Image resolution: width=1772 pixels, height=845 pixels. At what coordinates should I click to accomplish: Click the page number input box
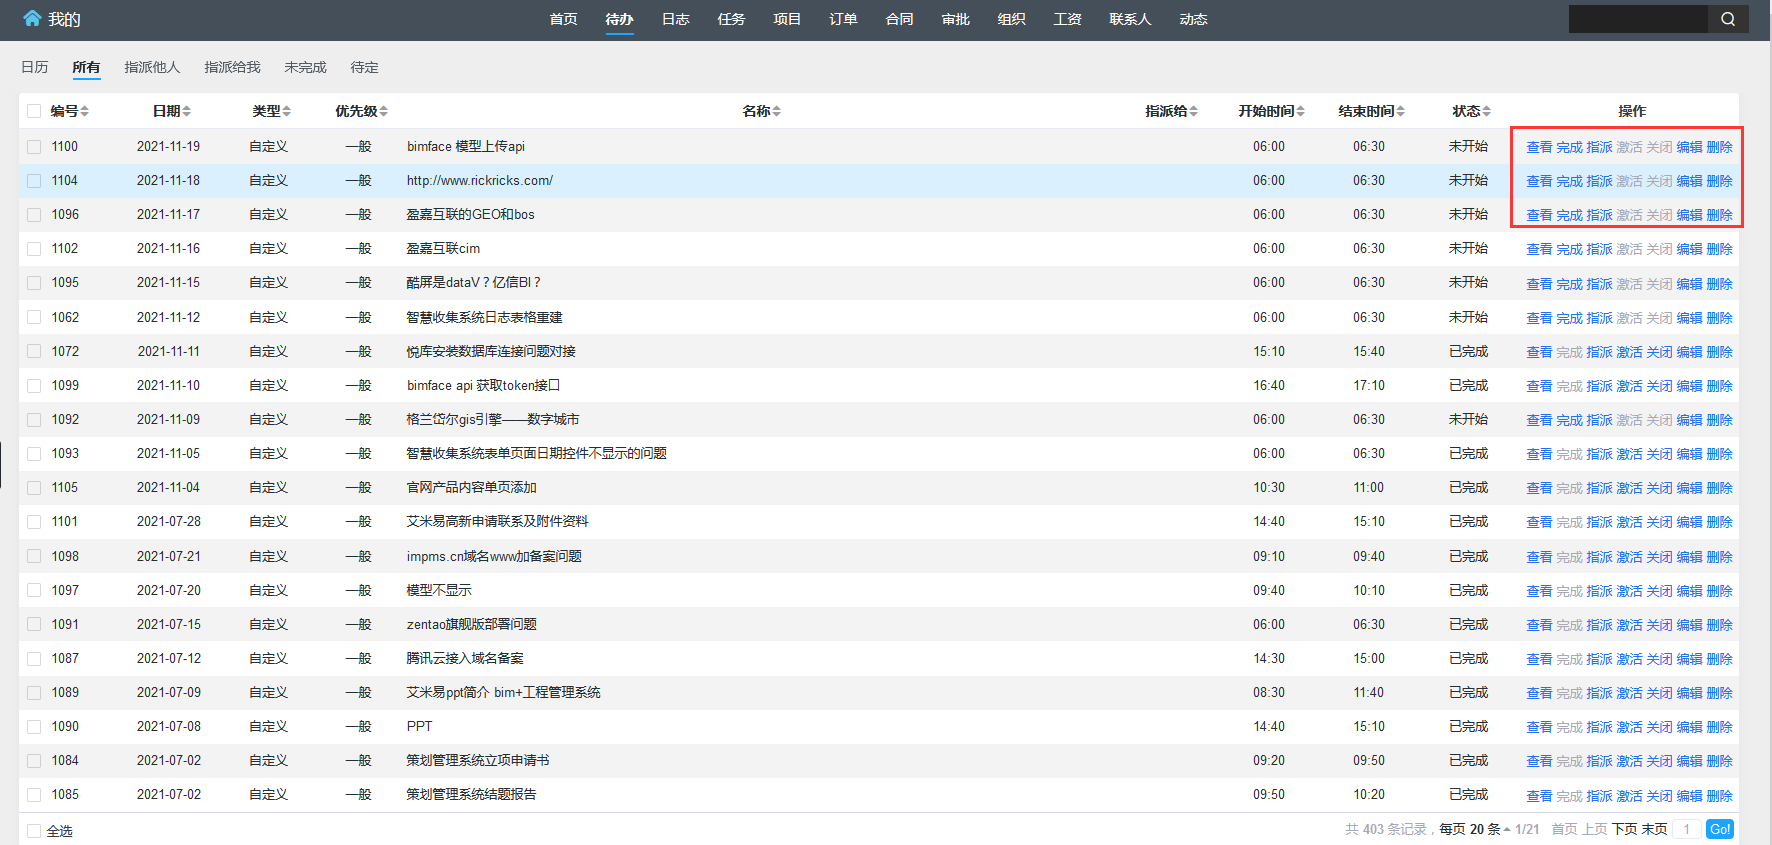(1686, 829)
